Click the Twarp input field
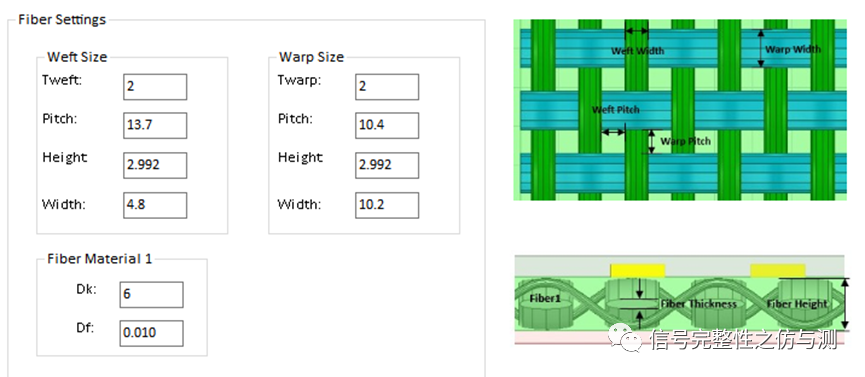This screenshot has height=377, width=865. point(387,87)
